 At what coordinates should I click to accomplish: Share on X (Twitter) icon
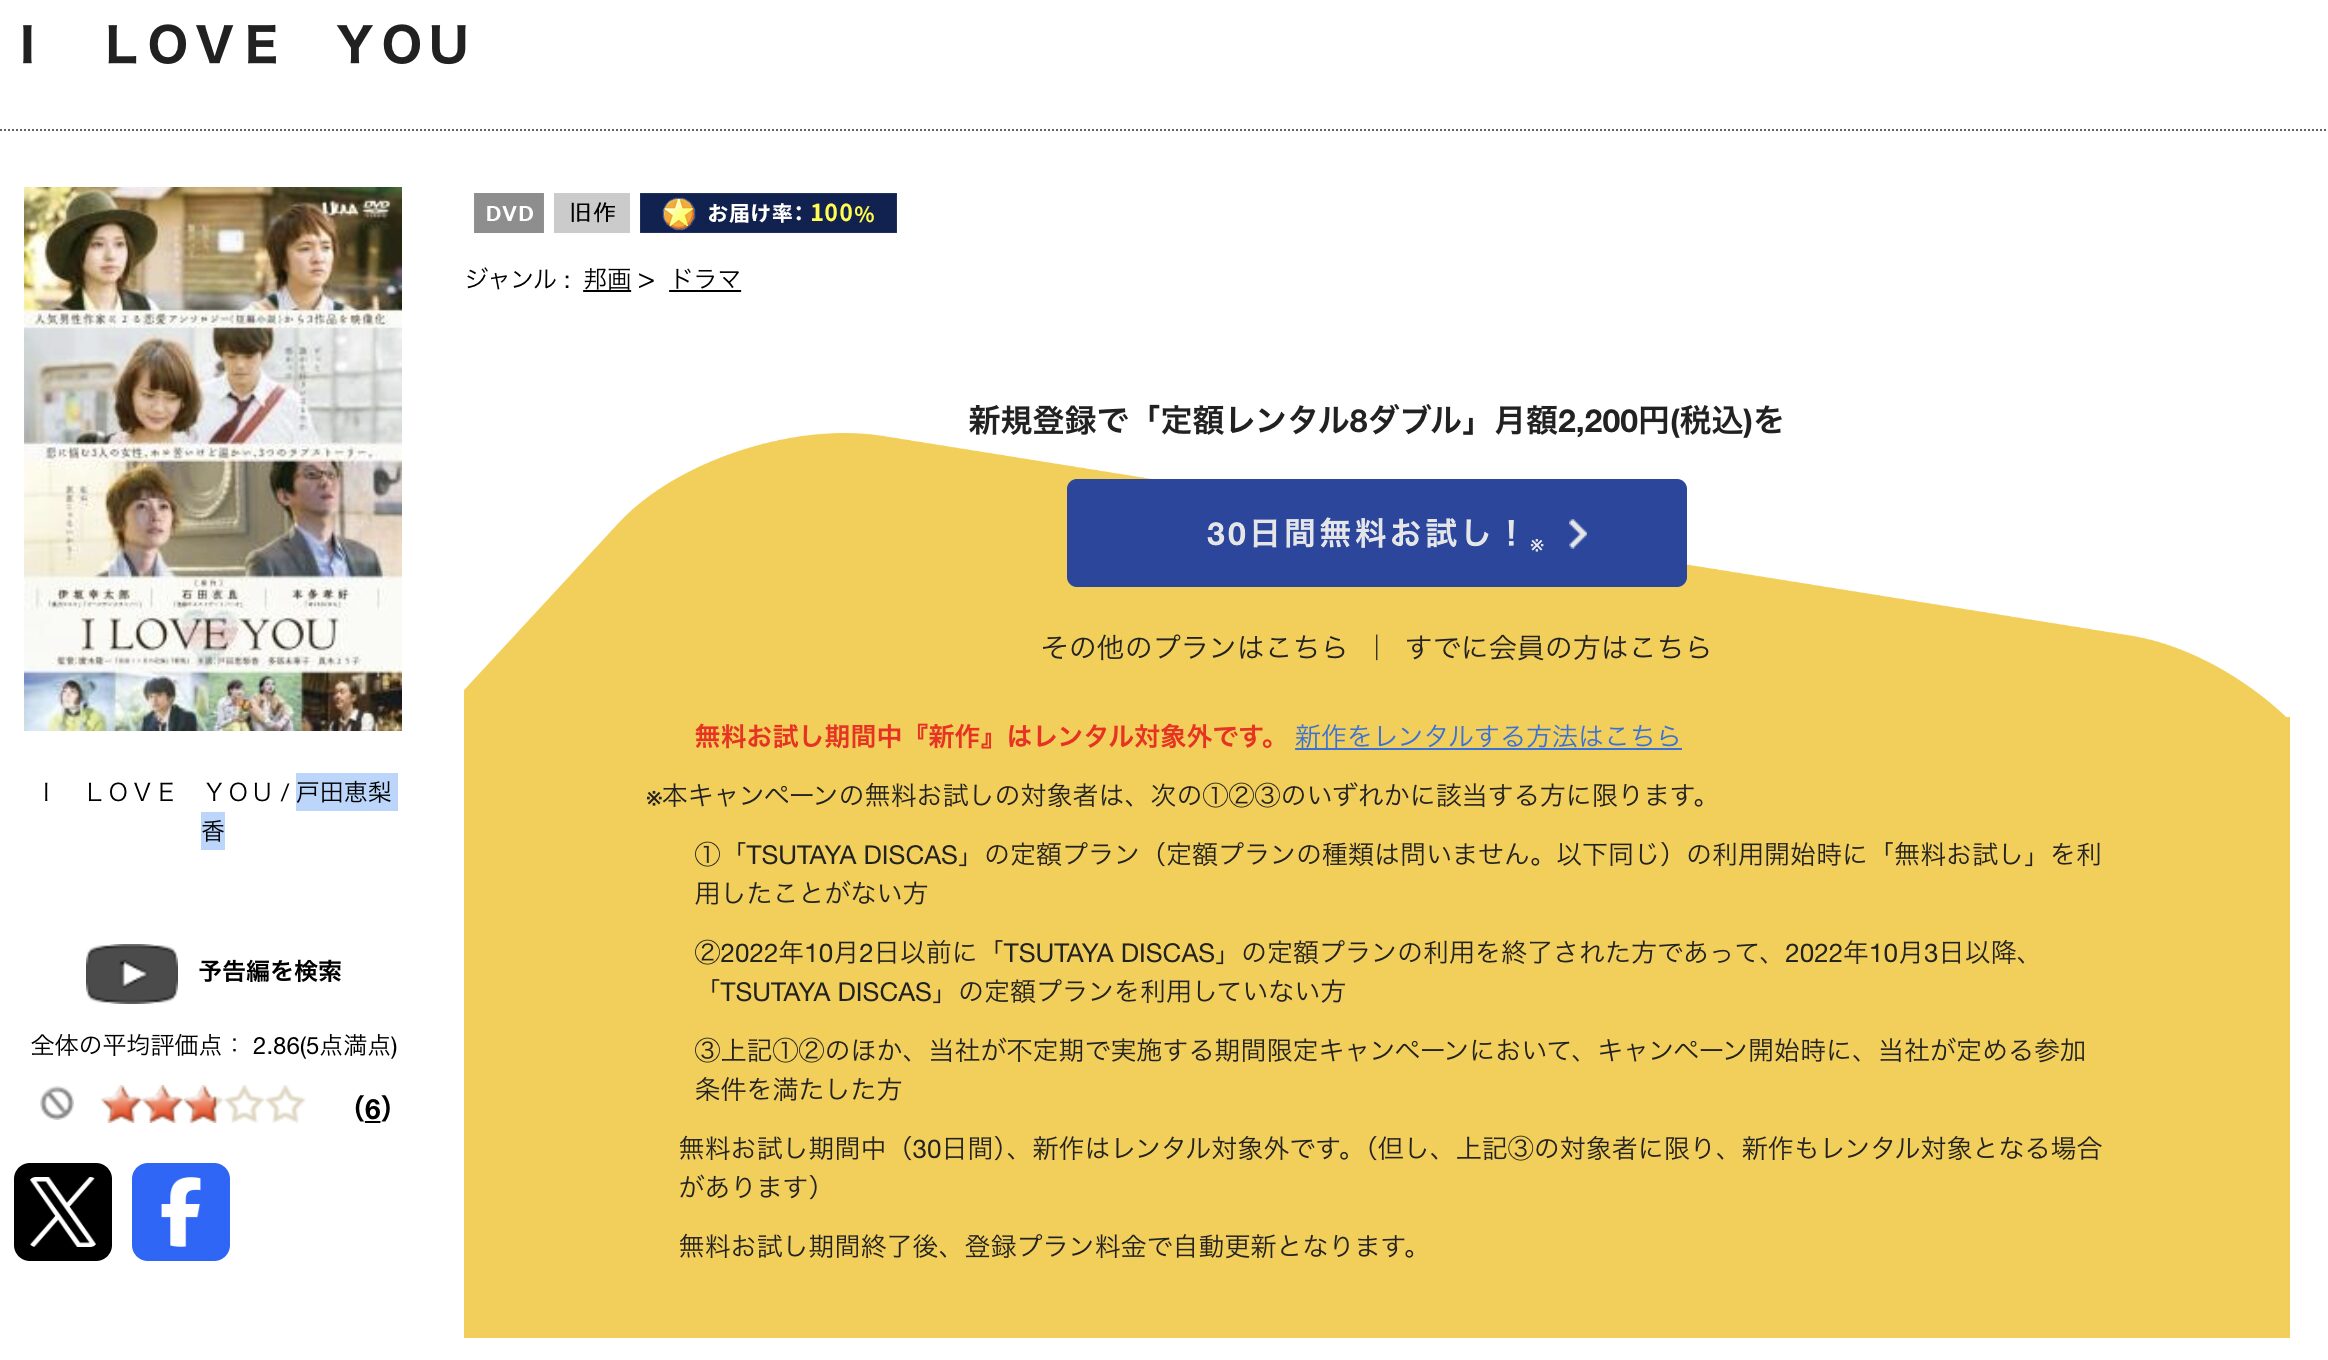click(x=63, y=1211)
